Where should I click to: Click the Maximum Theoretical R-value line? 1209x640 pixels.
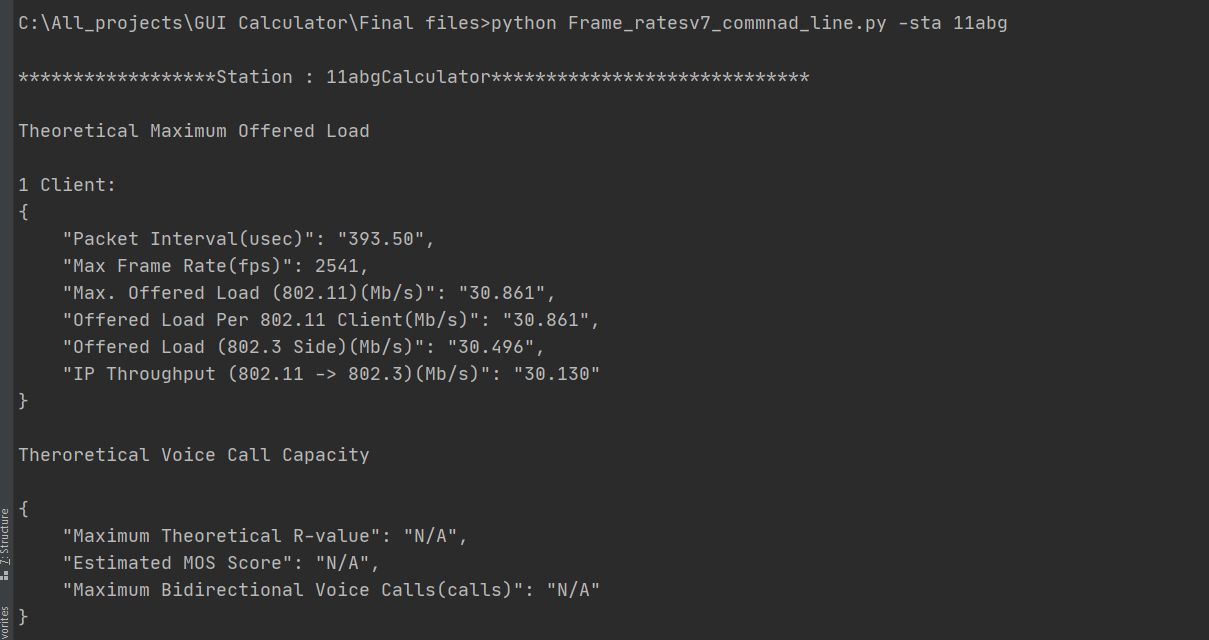265,536
